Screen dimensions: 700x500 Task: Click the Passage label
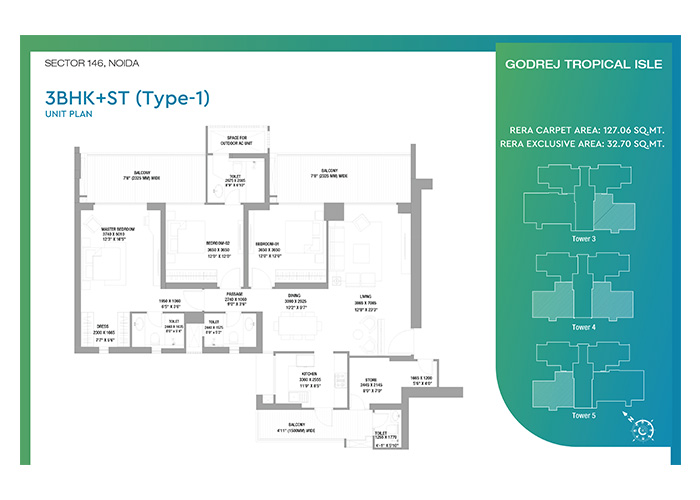click(x=236, y=294)
